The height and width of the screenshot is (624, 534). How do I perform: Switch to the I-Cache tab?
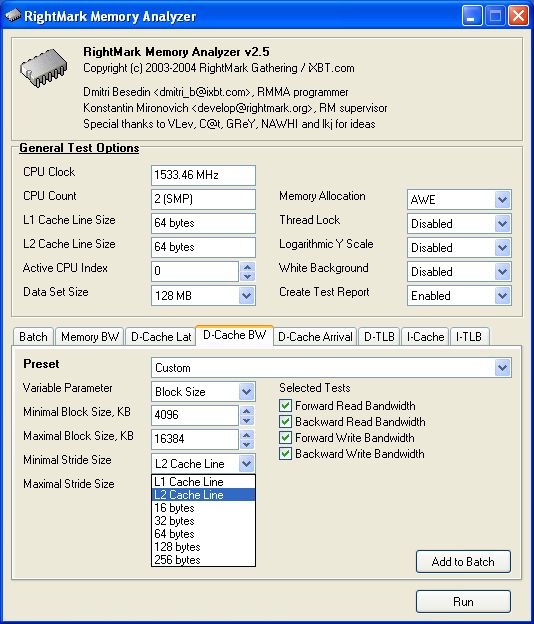pyautogui.click(x=425, y=337)
